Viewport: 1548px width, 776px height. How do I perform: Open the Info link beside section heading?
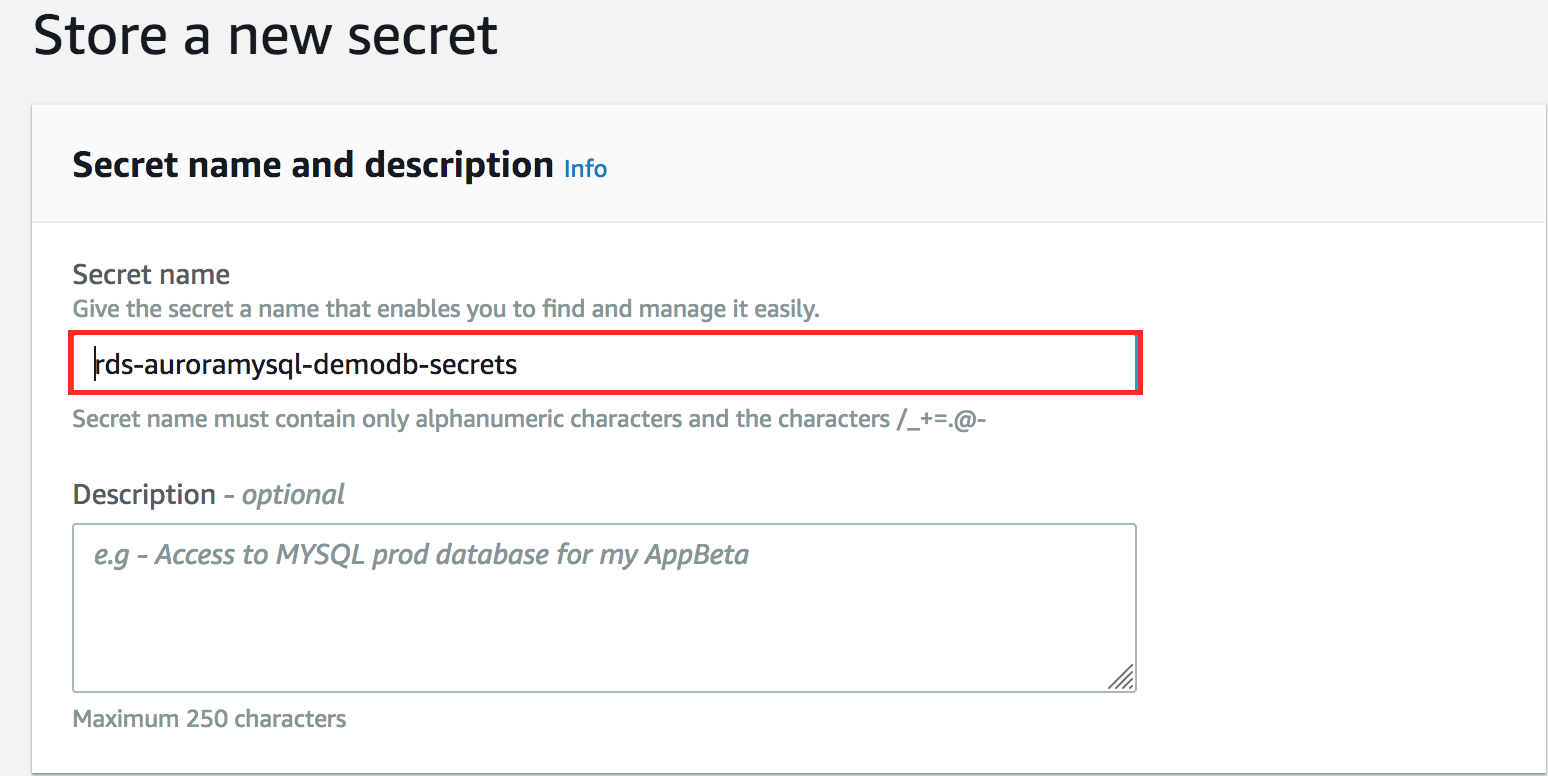point(585,168)
